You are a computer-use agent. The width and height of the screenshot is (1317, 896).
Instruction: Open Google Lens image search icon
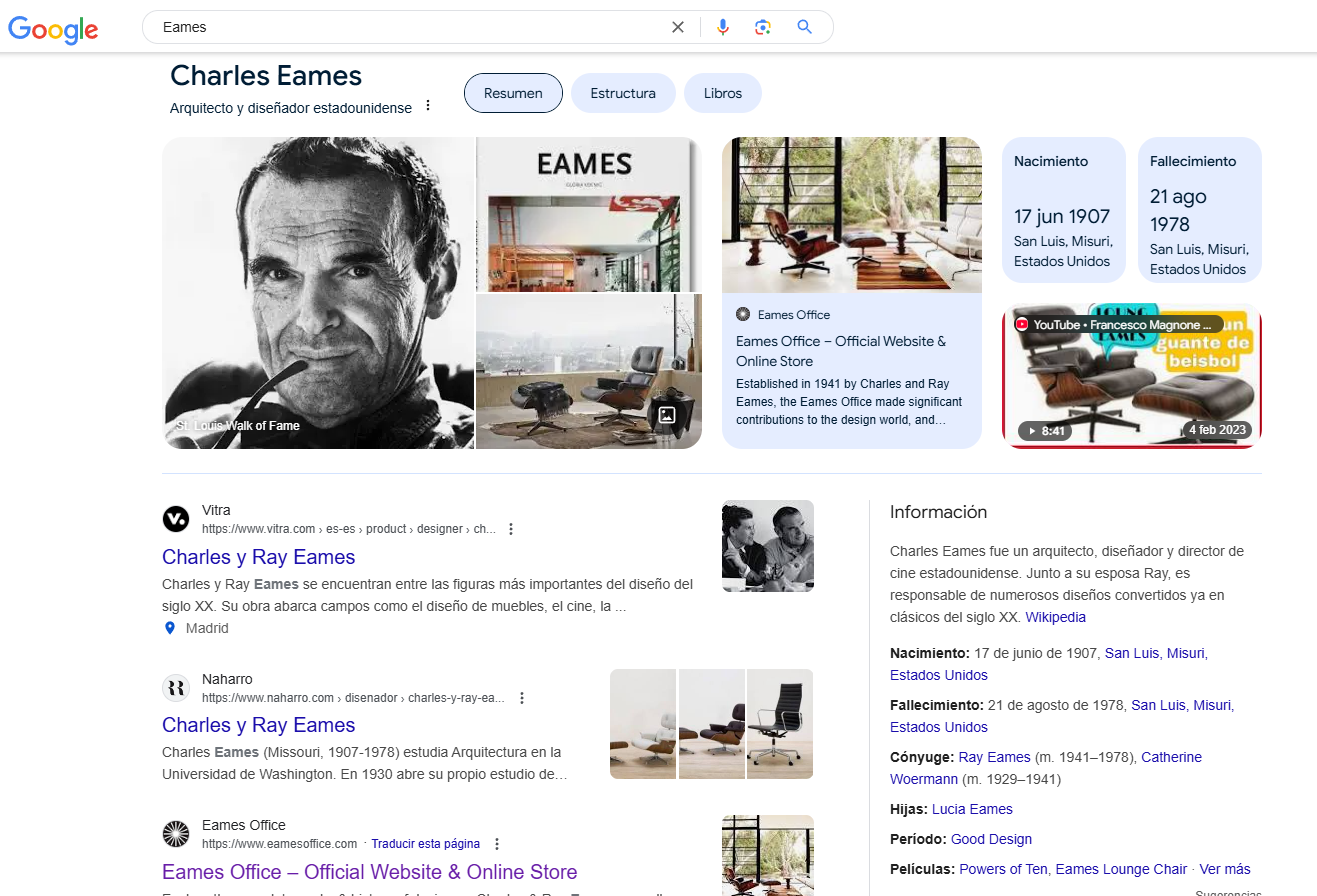click(763, 27)
